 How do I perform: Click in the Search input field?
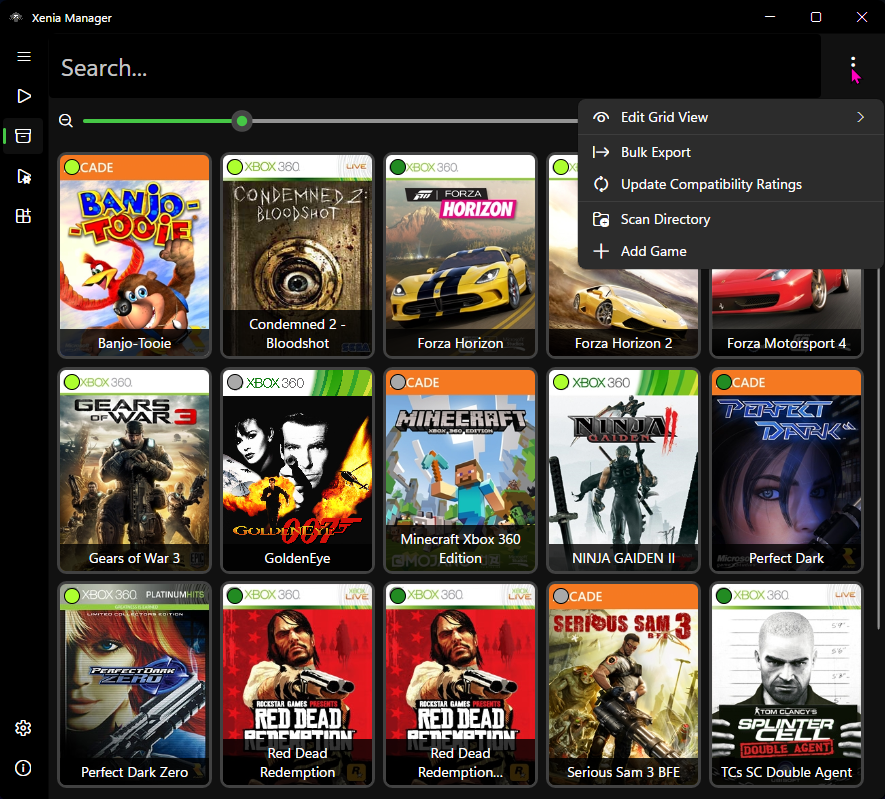435,68
